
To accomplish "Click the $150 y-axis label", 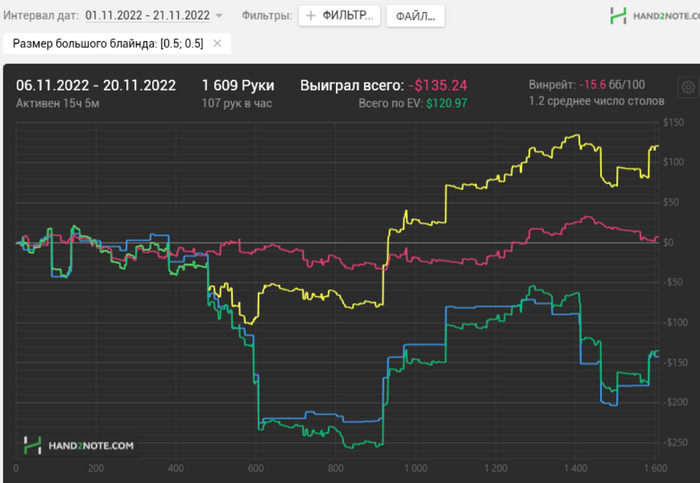I will [x=673, y=122].
